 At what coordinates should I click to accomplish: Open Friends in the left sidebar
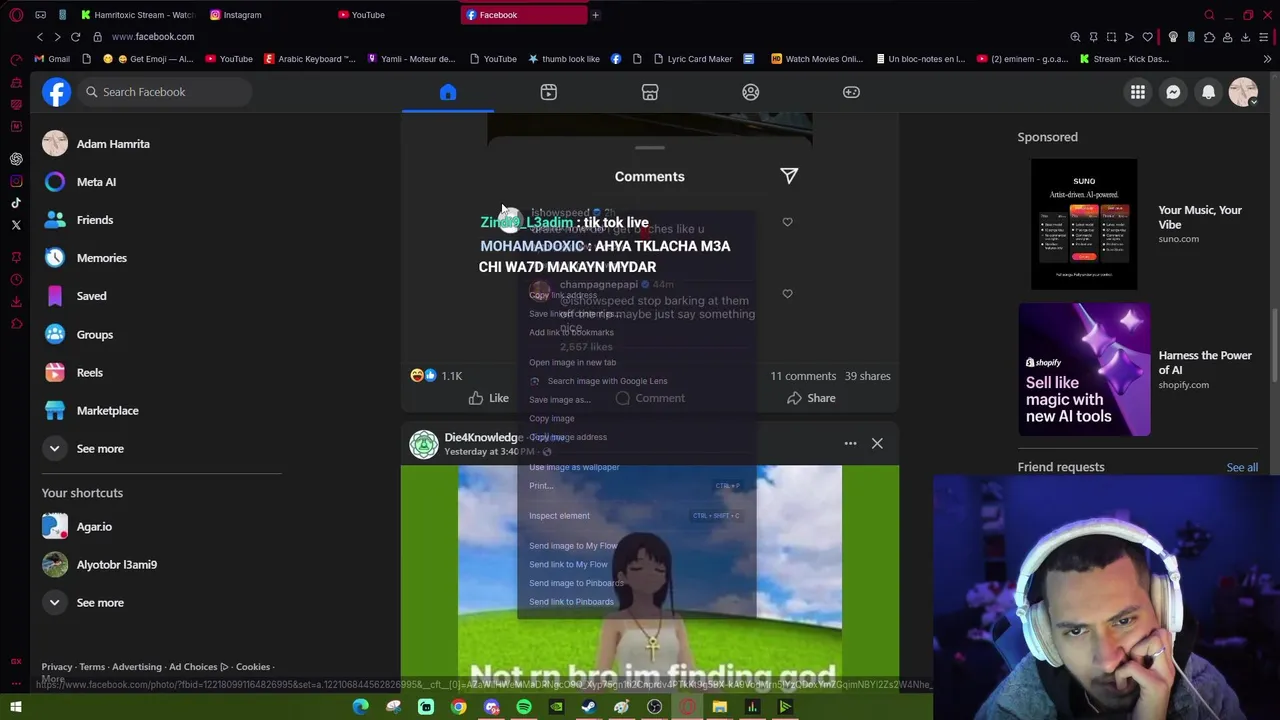162,220
